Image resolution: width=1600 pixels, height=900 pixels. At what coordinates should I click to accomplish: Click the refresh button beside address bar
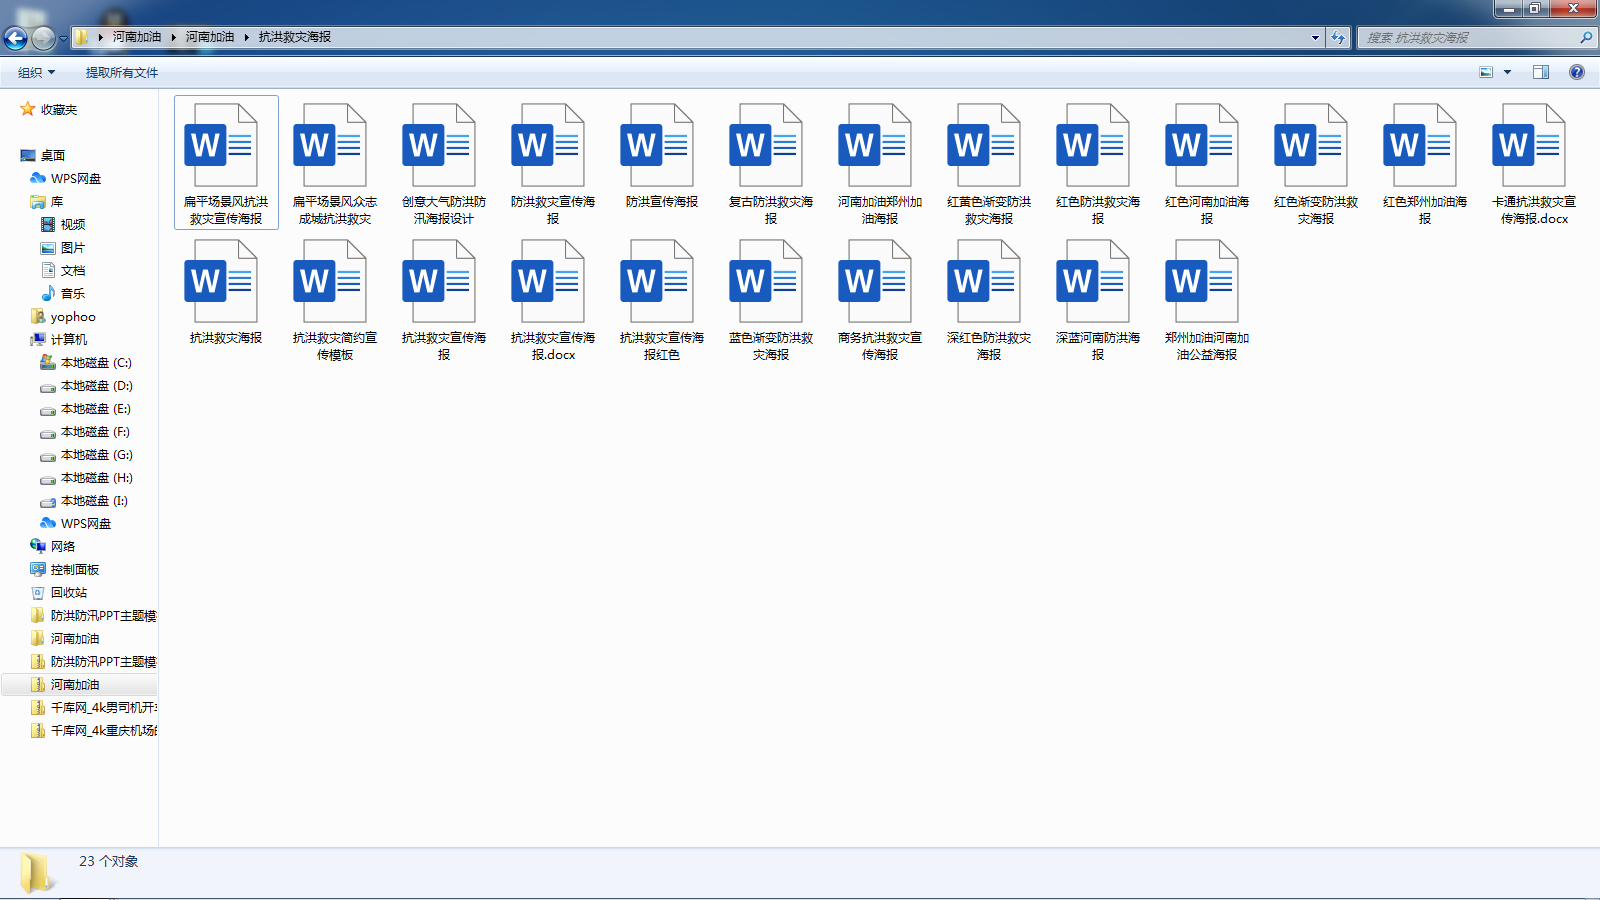pyautogui.click(x=1338, y=37)
